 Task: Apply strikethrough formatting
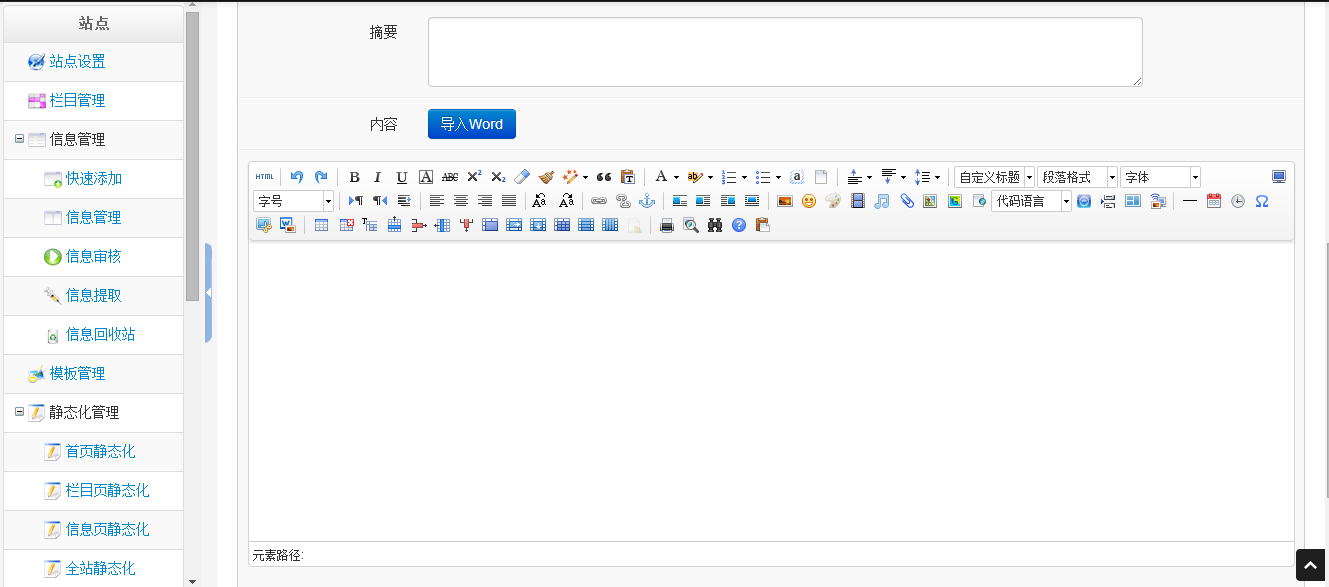pos(450,177)
